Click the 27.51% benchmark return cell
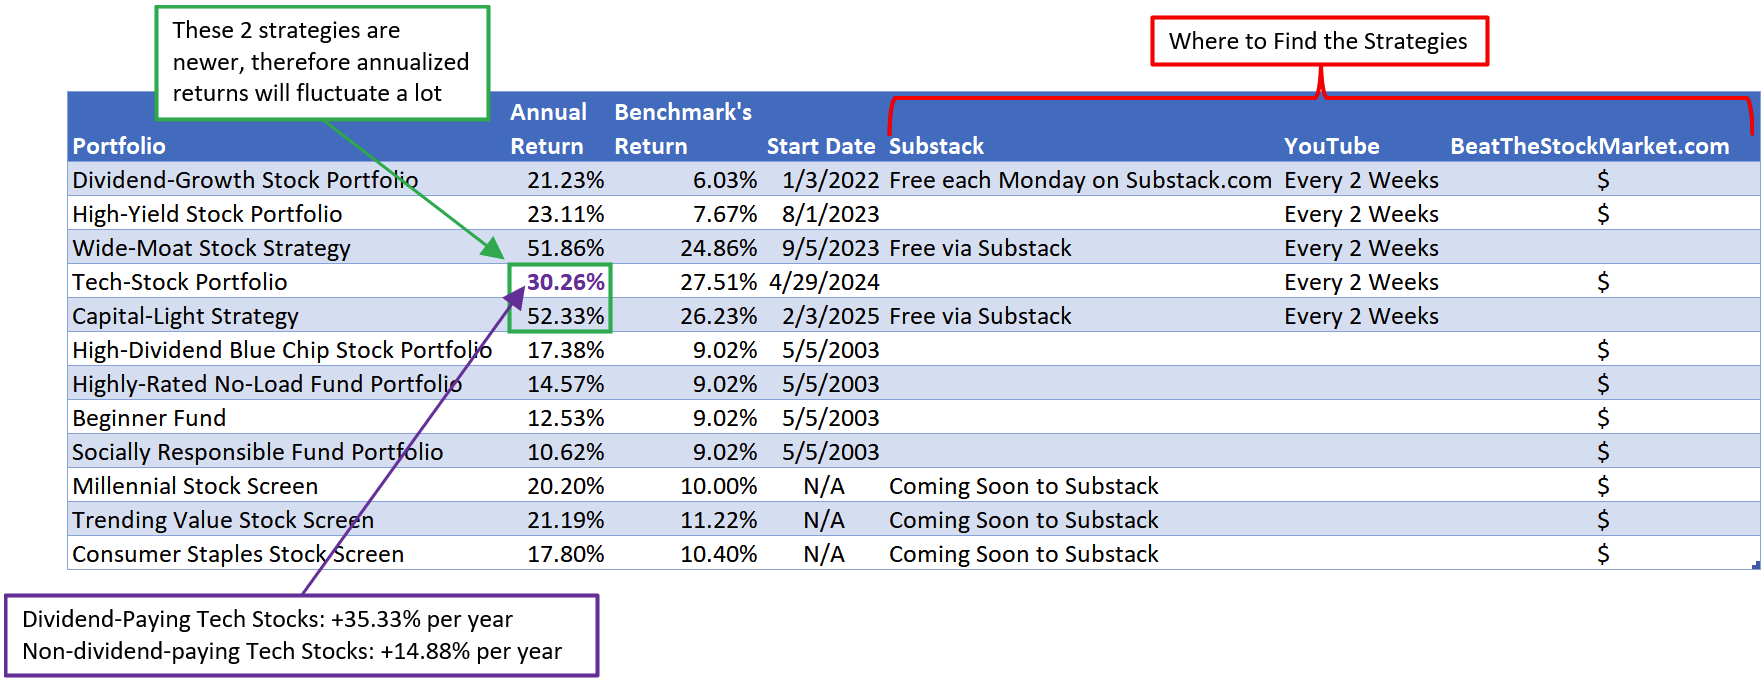 click(719, 282)
